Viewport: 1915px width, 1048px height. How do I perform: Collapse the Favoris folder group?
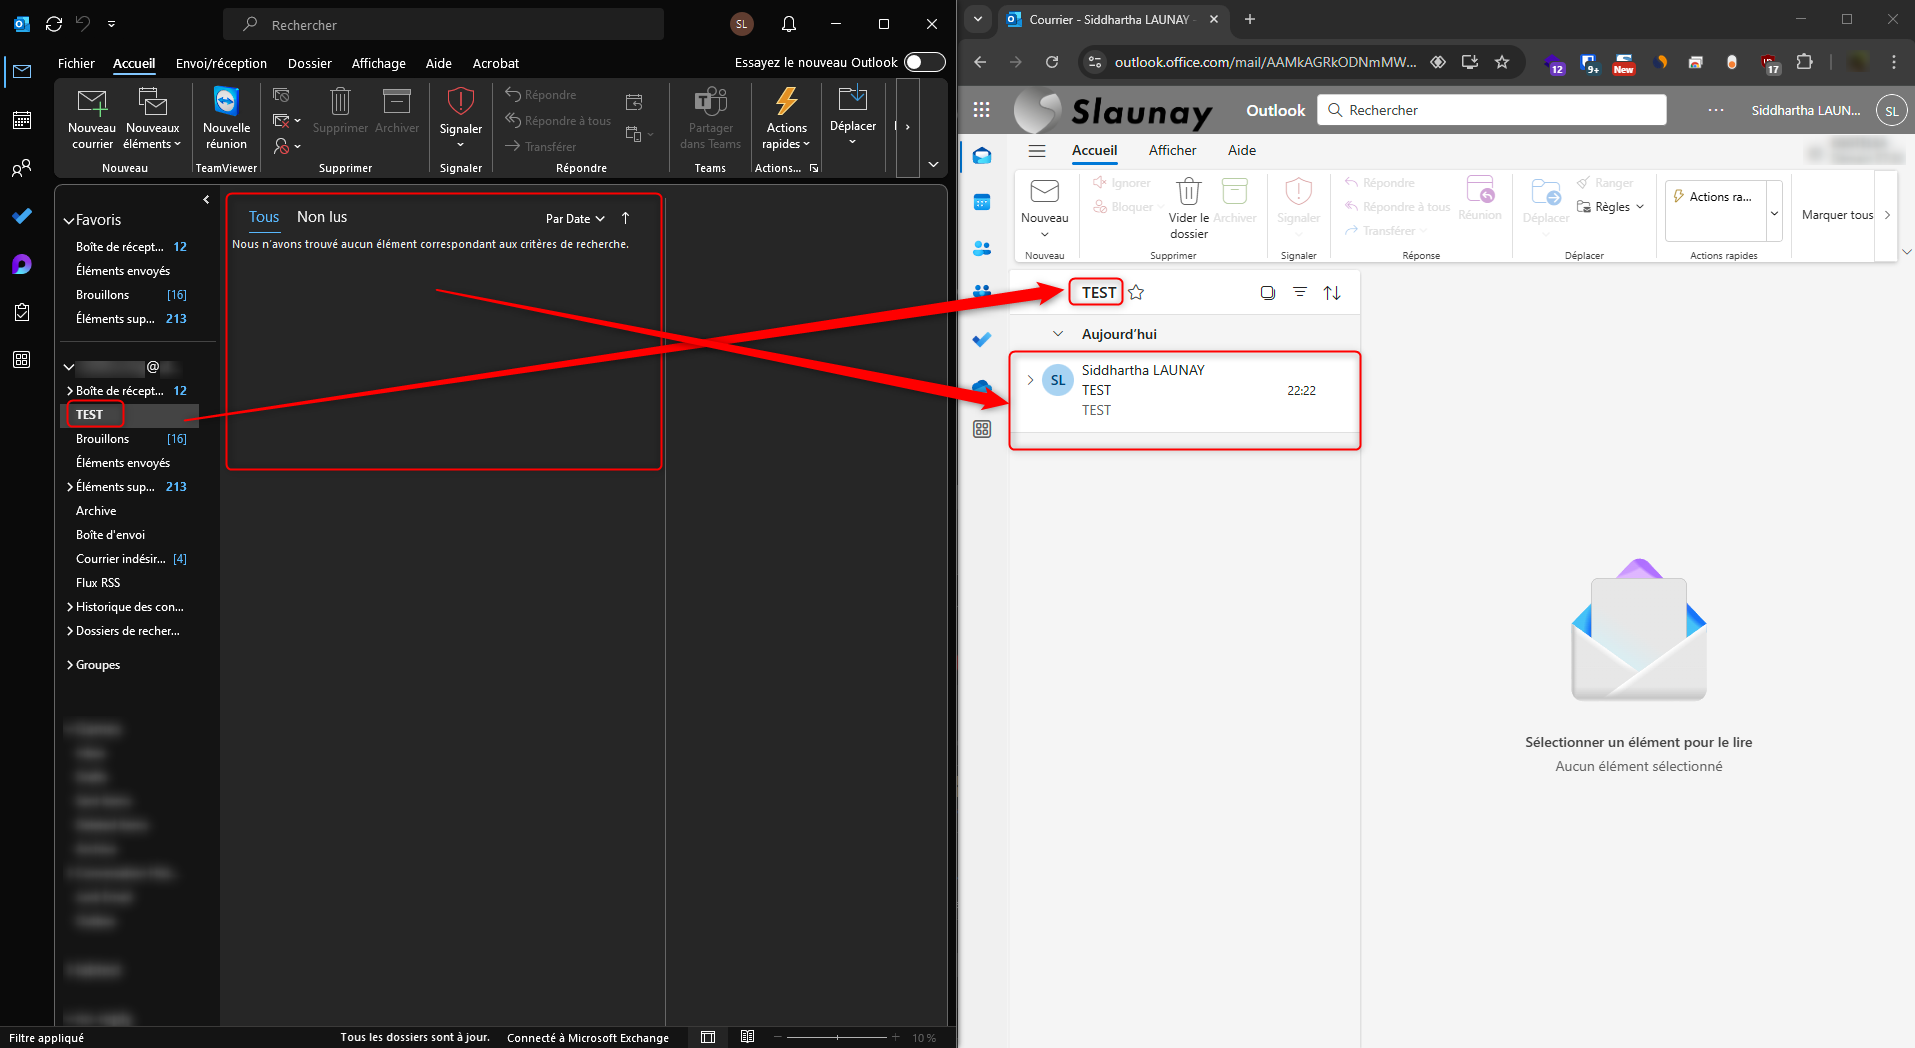[69, 221]
